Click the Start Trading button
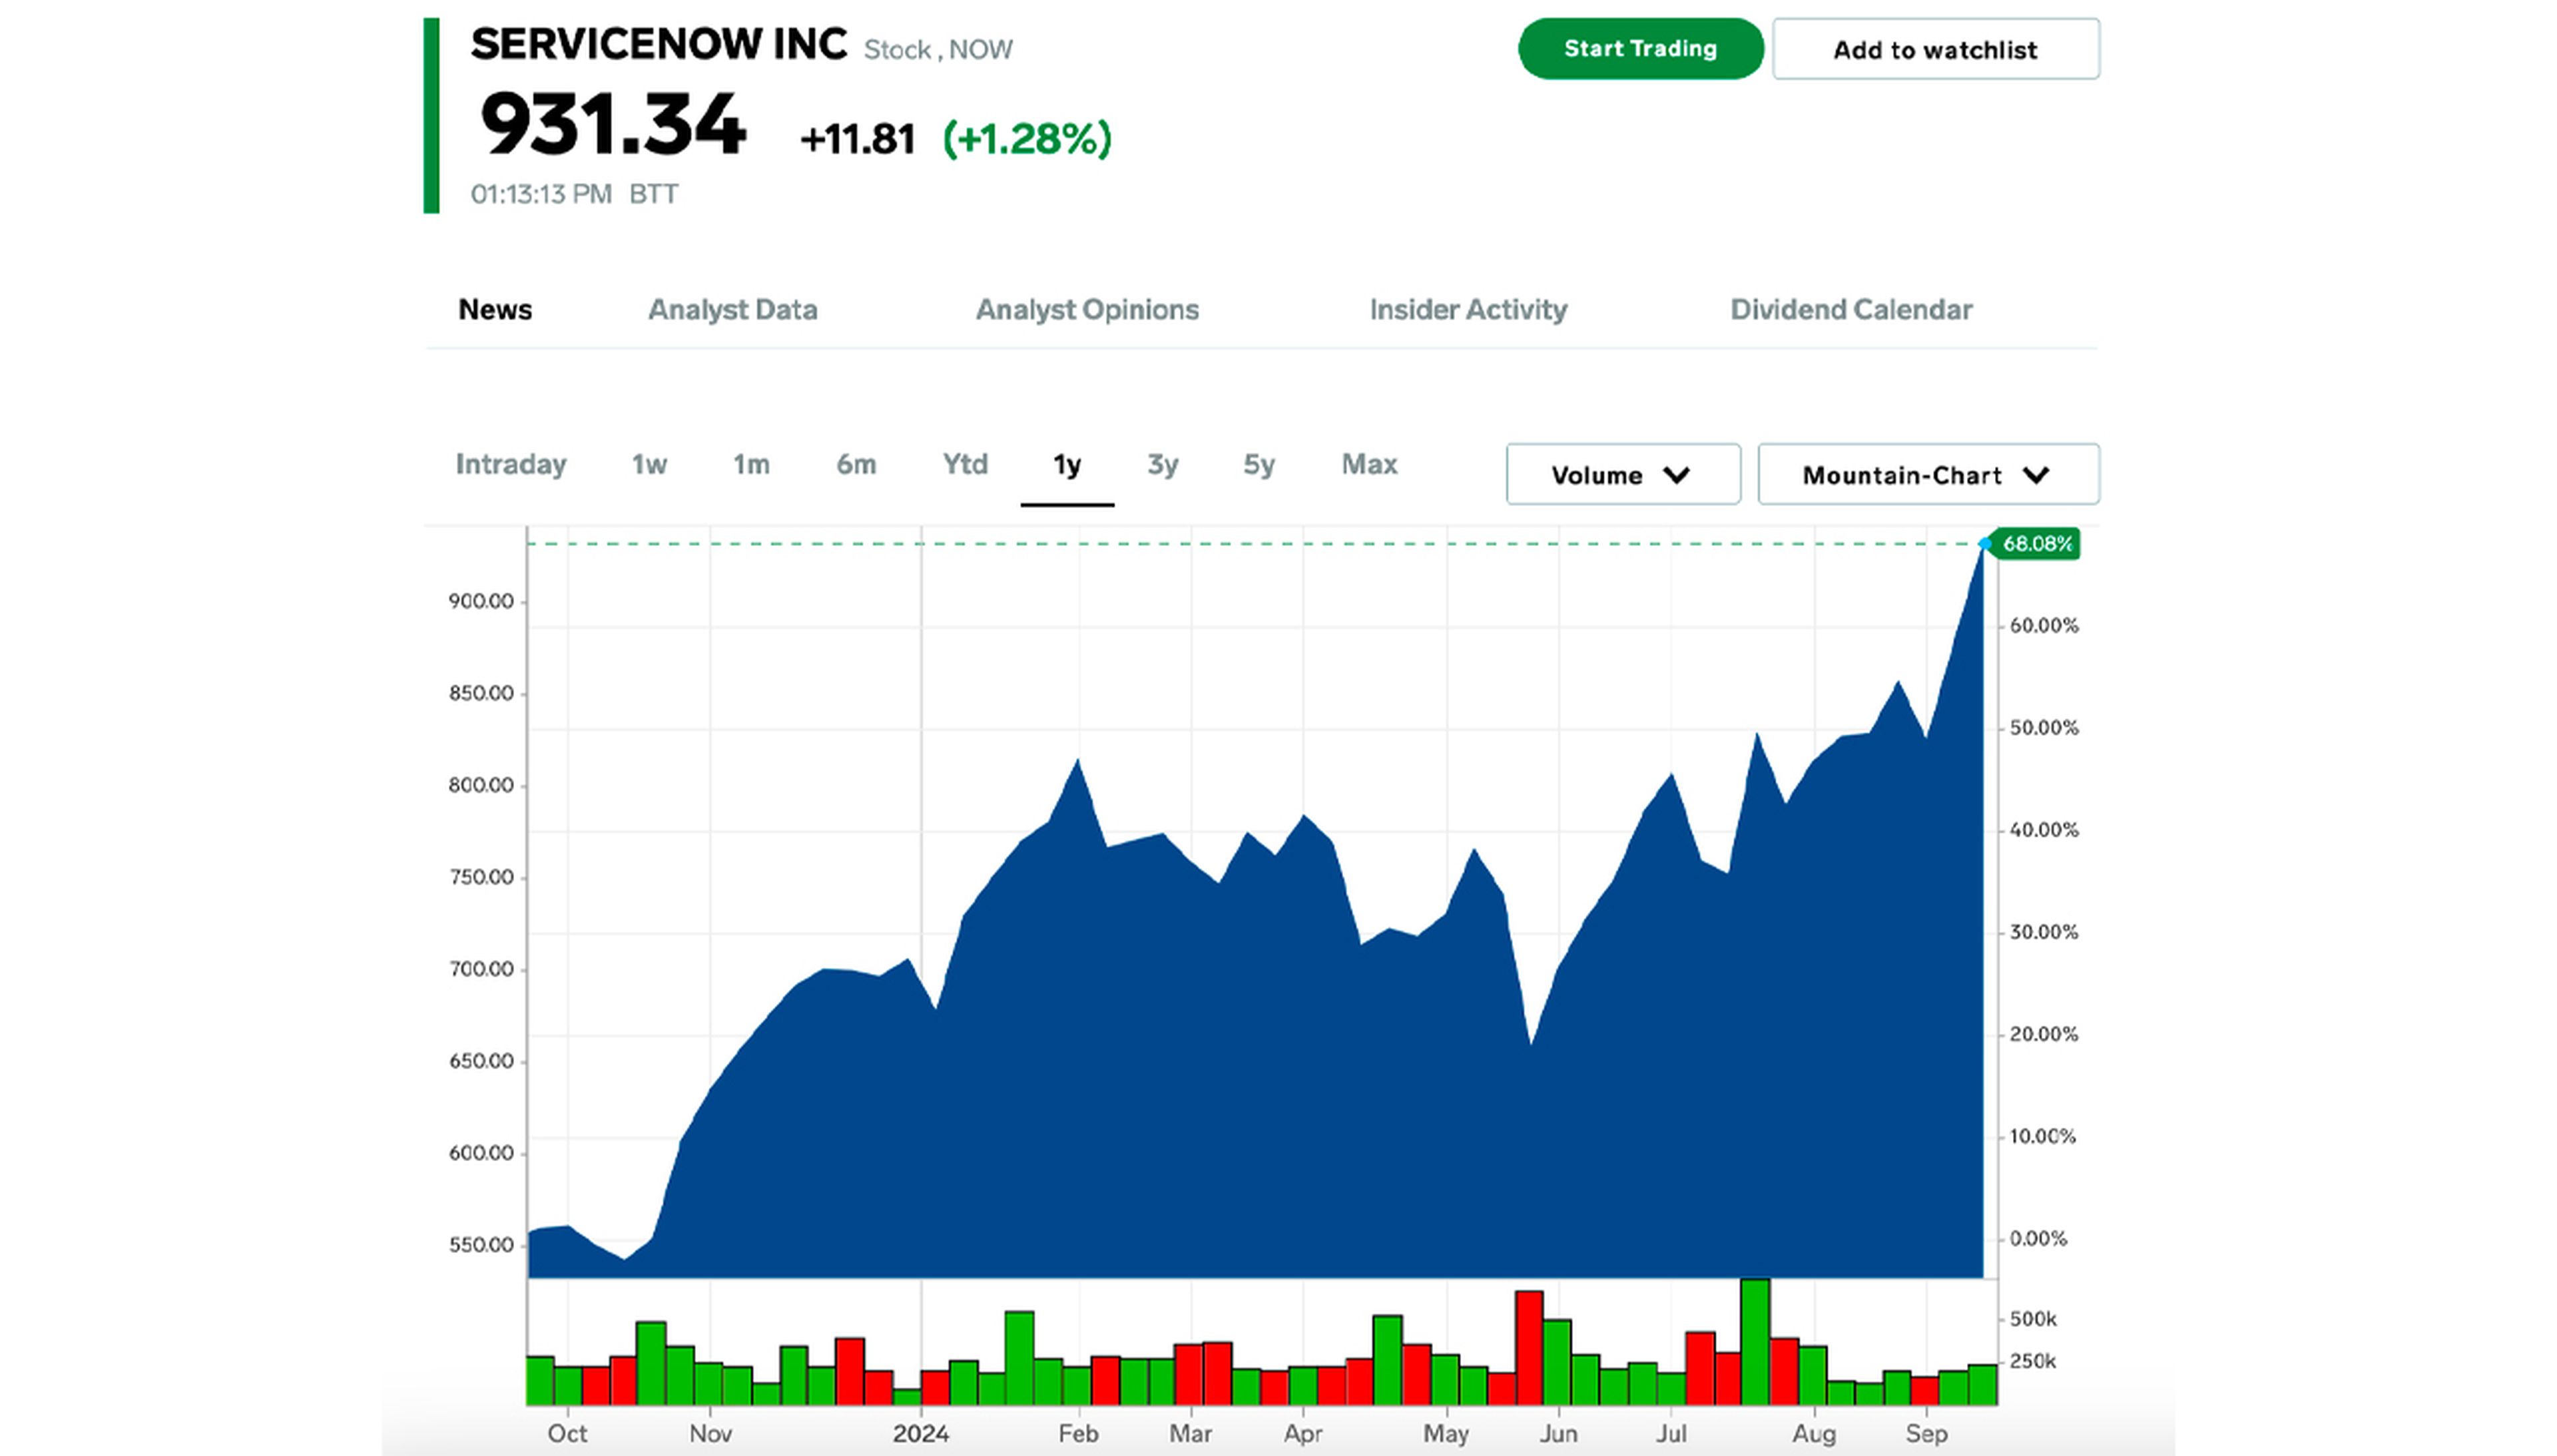 1640,48
